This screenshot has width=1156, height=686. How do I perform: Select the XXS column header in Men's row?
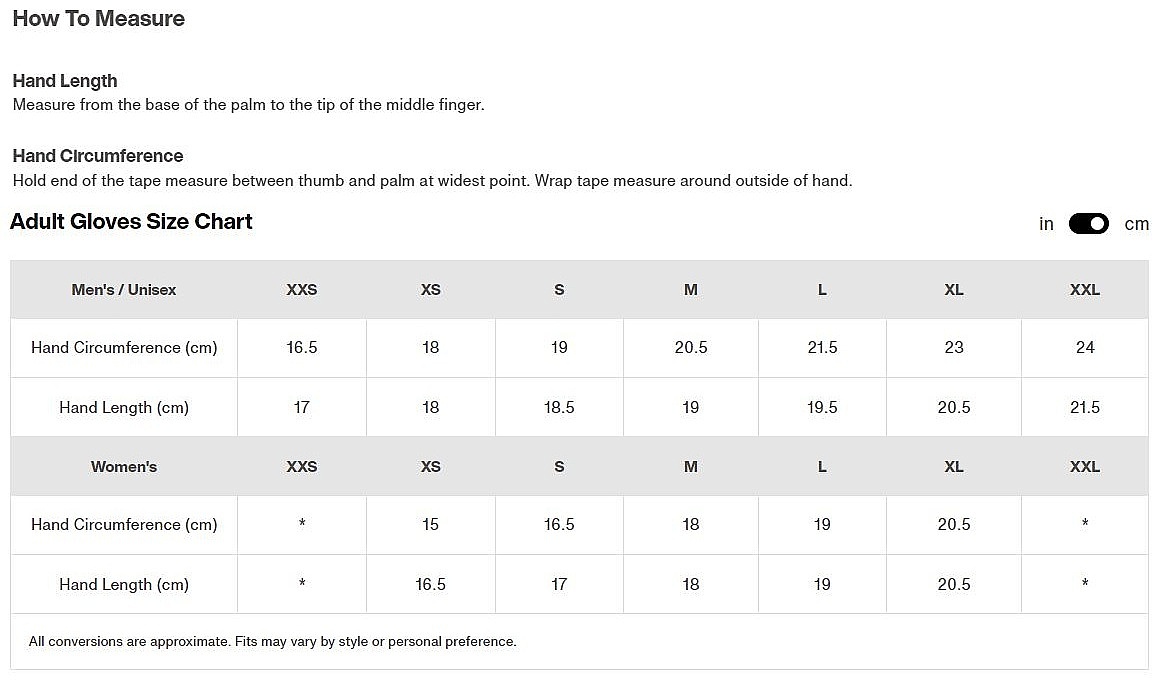tap(302, 290)
